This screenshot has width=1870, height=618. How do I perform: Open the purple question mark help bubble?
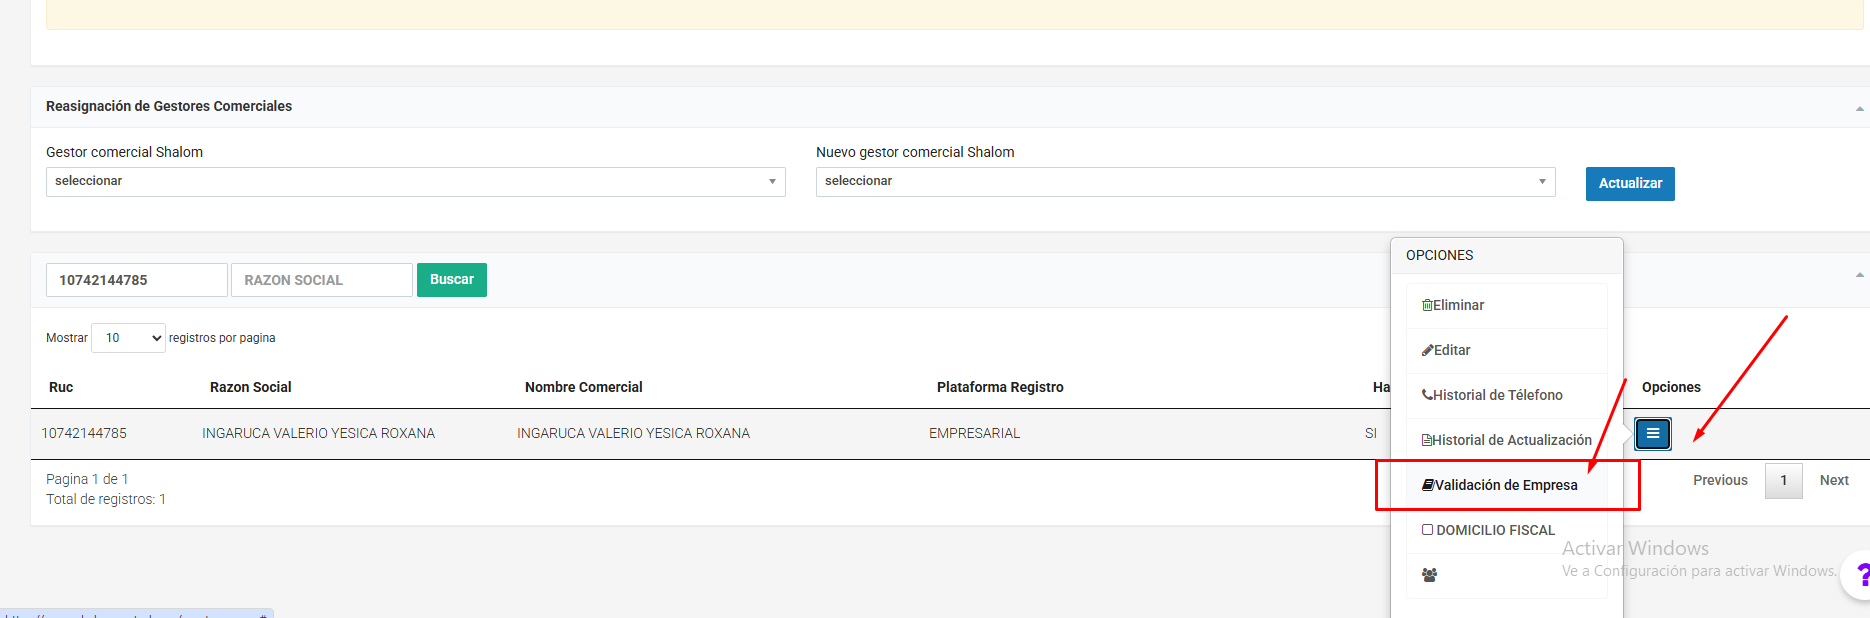(x=1860, y=575)
